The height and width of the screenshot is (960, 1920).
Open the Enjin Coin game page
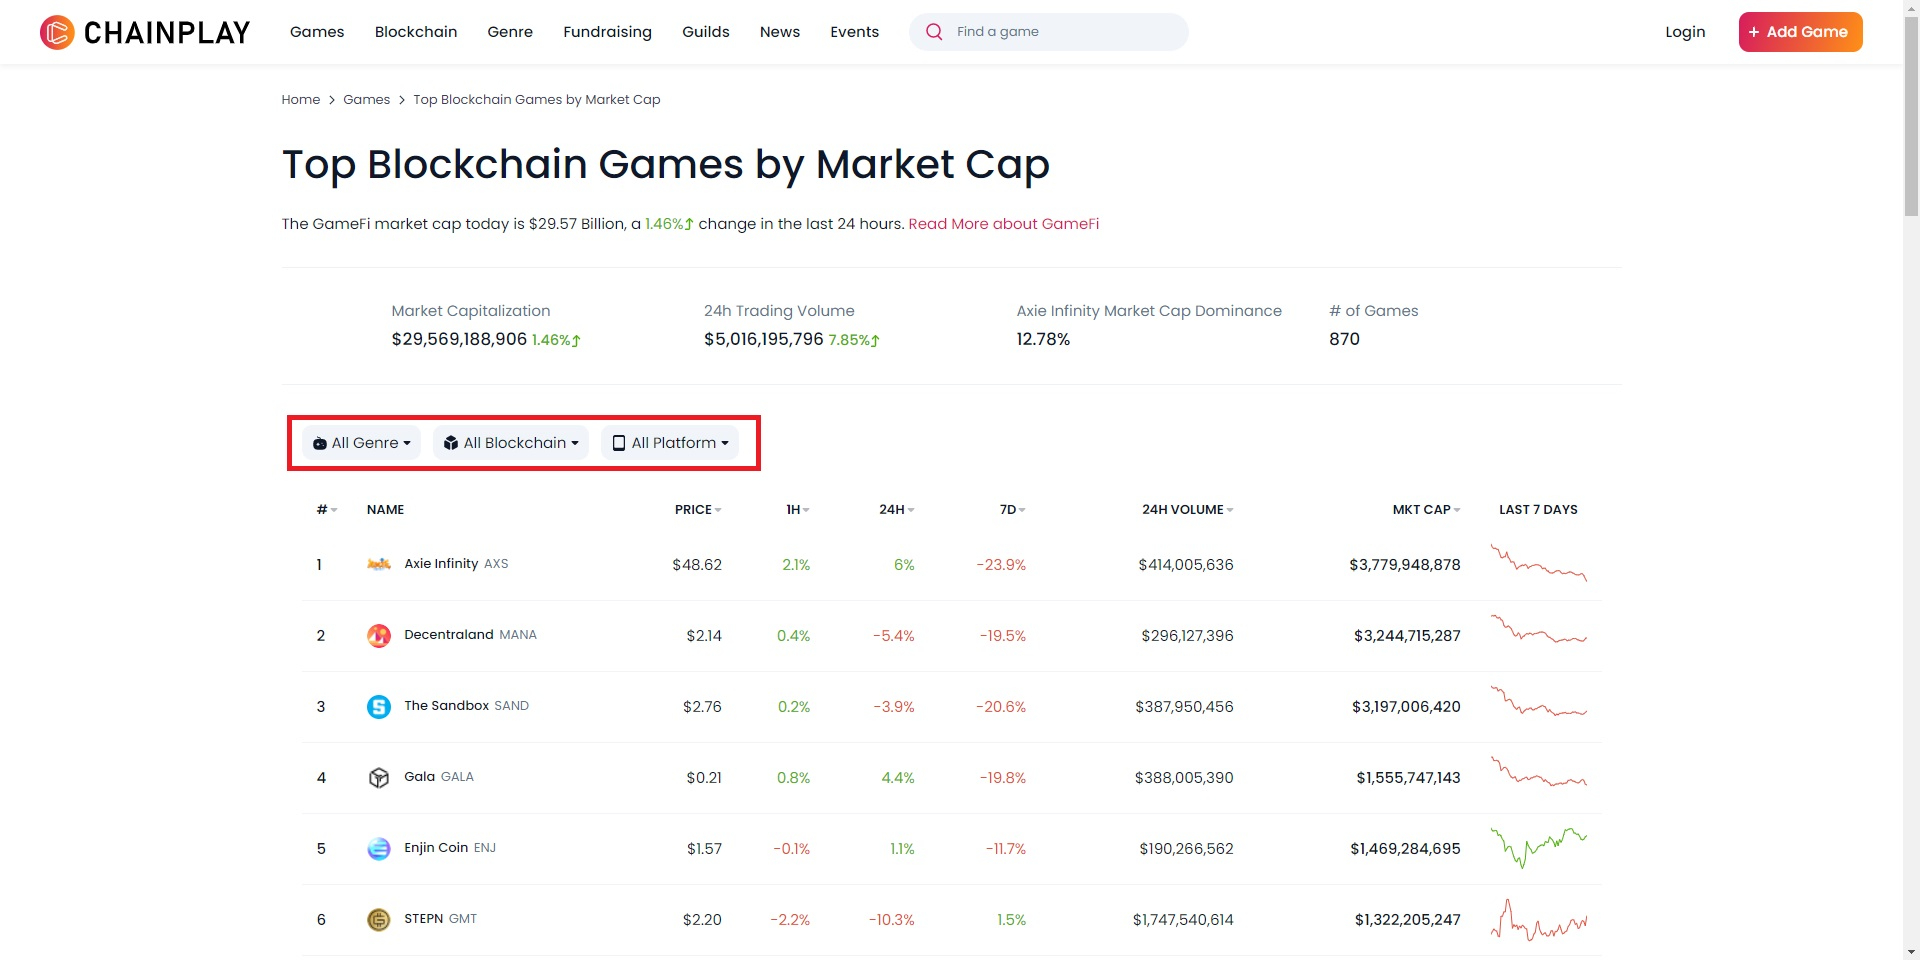pyautogui.click(x=436, y=848)
